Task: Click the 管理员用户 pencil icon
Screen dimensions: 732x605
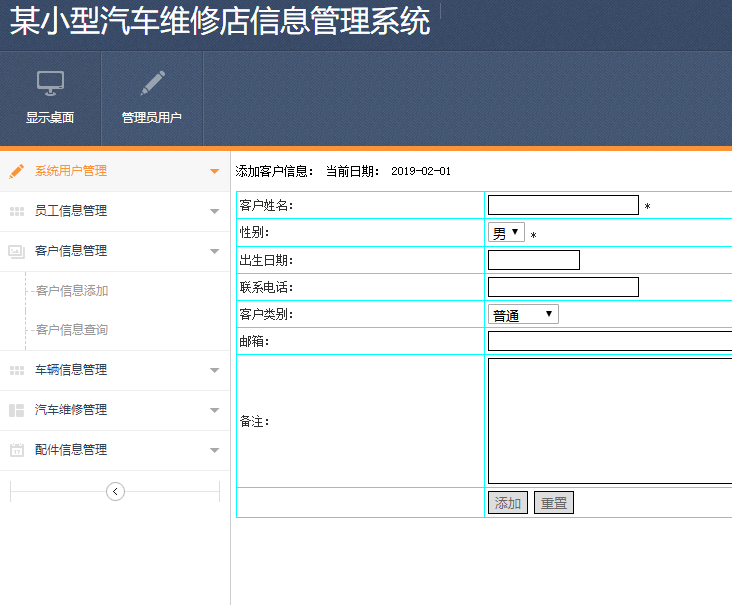Action: [152, 83]
